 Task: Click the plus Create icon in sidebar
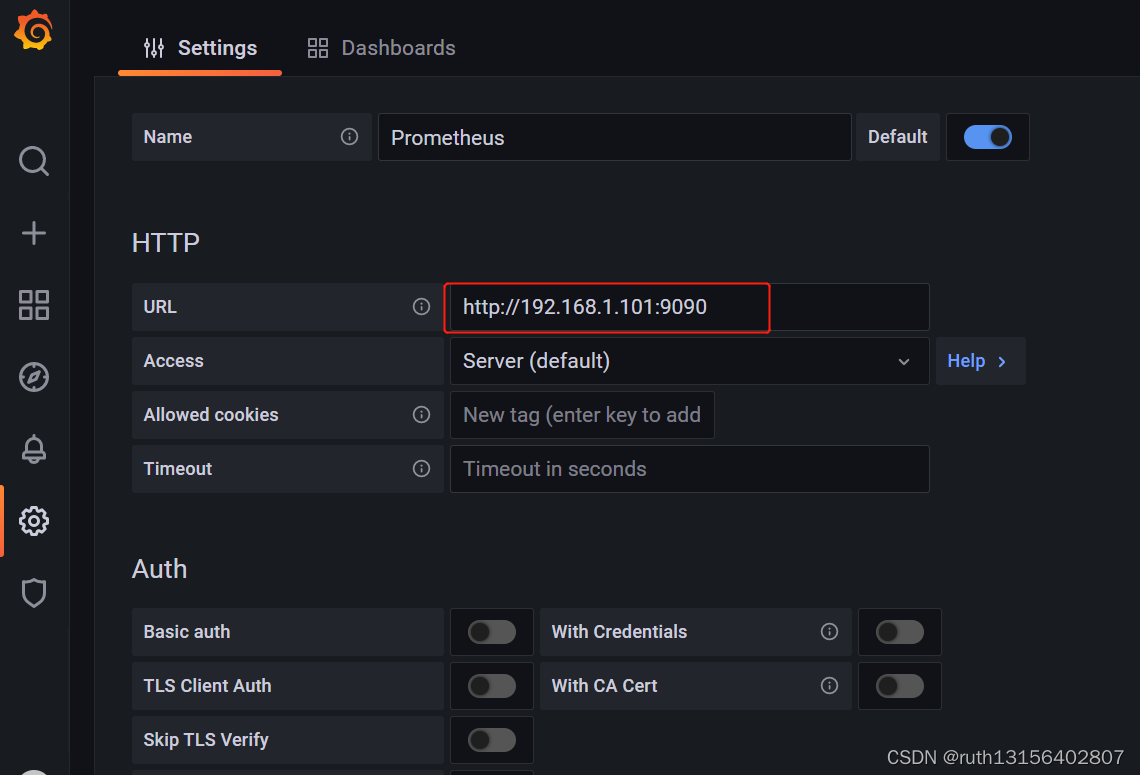[33, 233]
